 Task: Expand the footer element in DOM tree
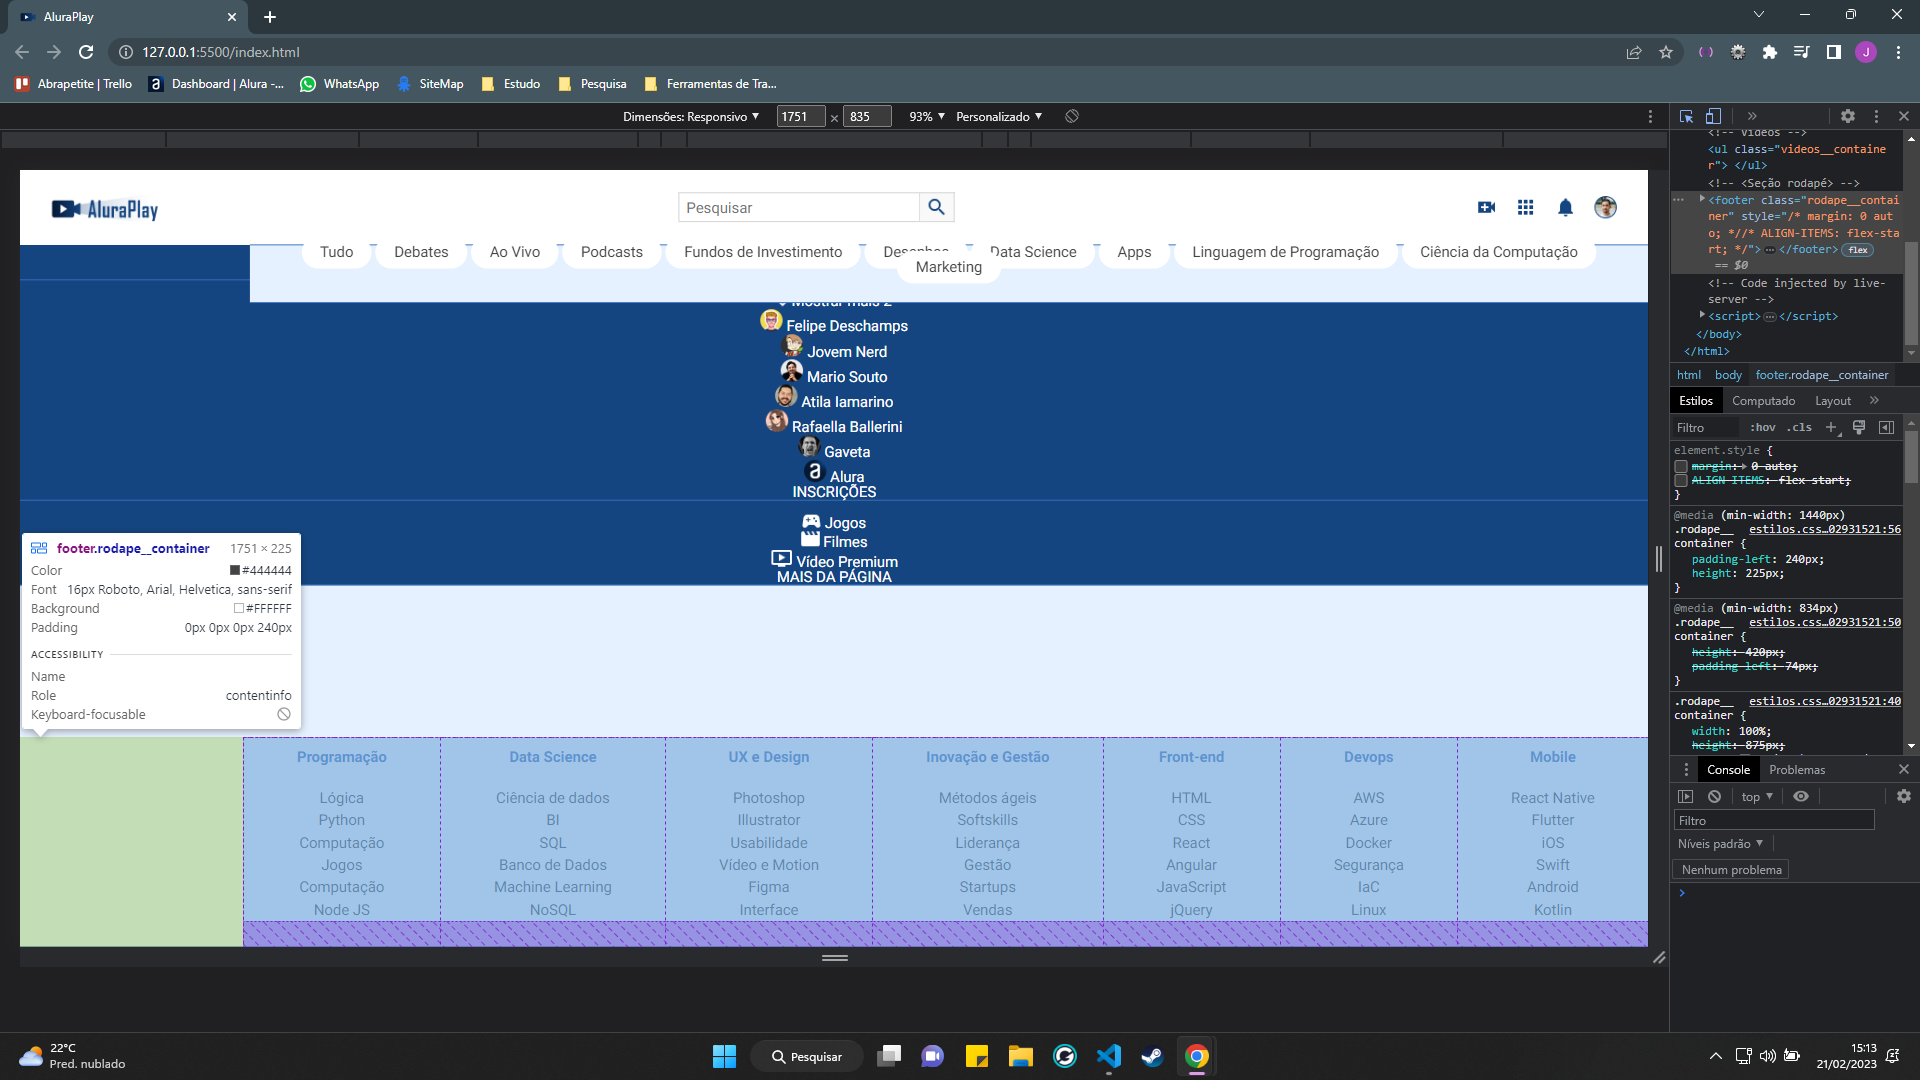coord(1702,200)
